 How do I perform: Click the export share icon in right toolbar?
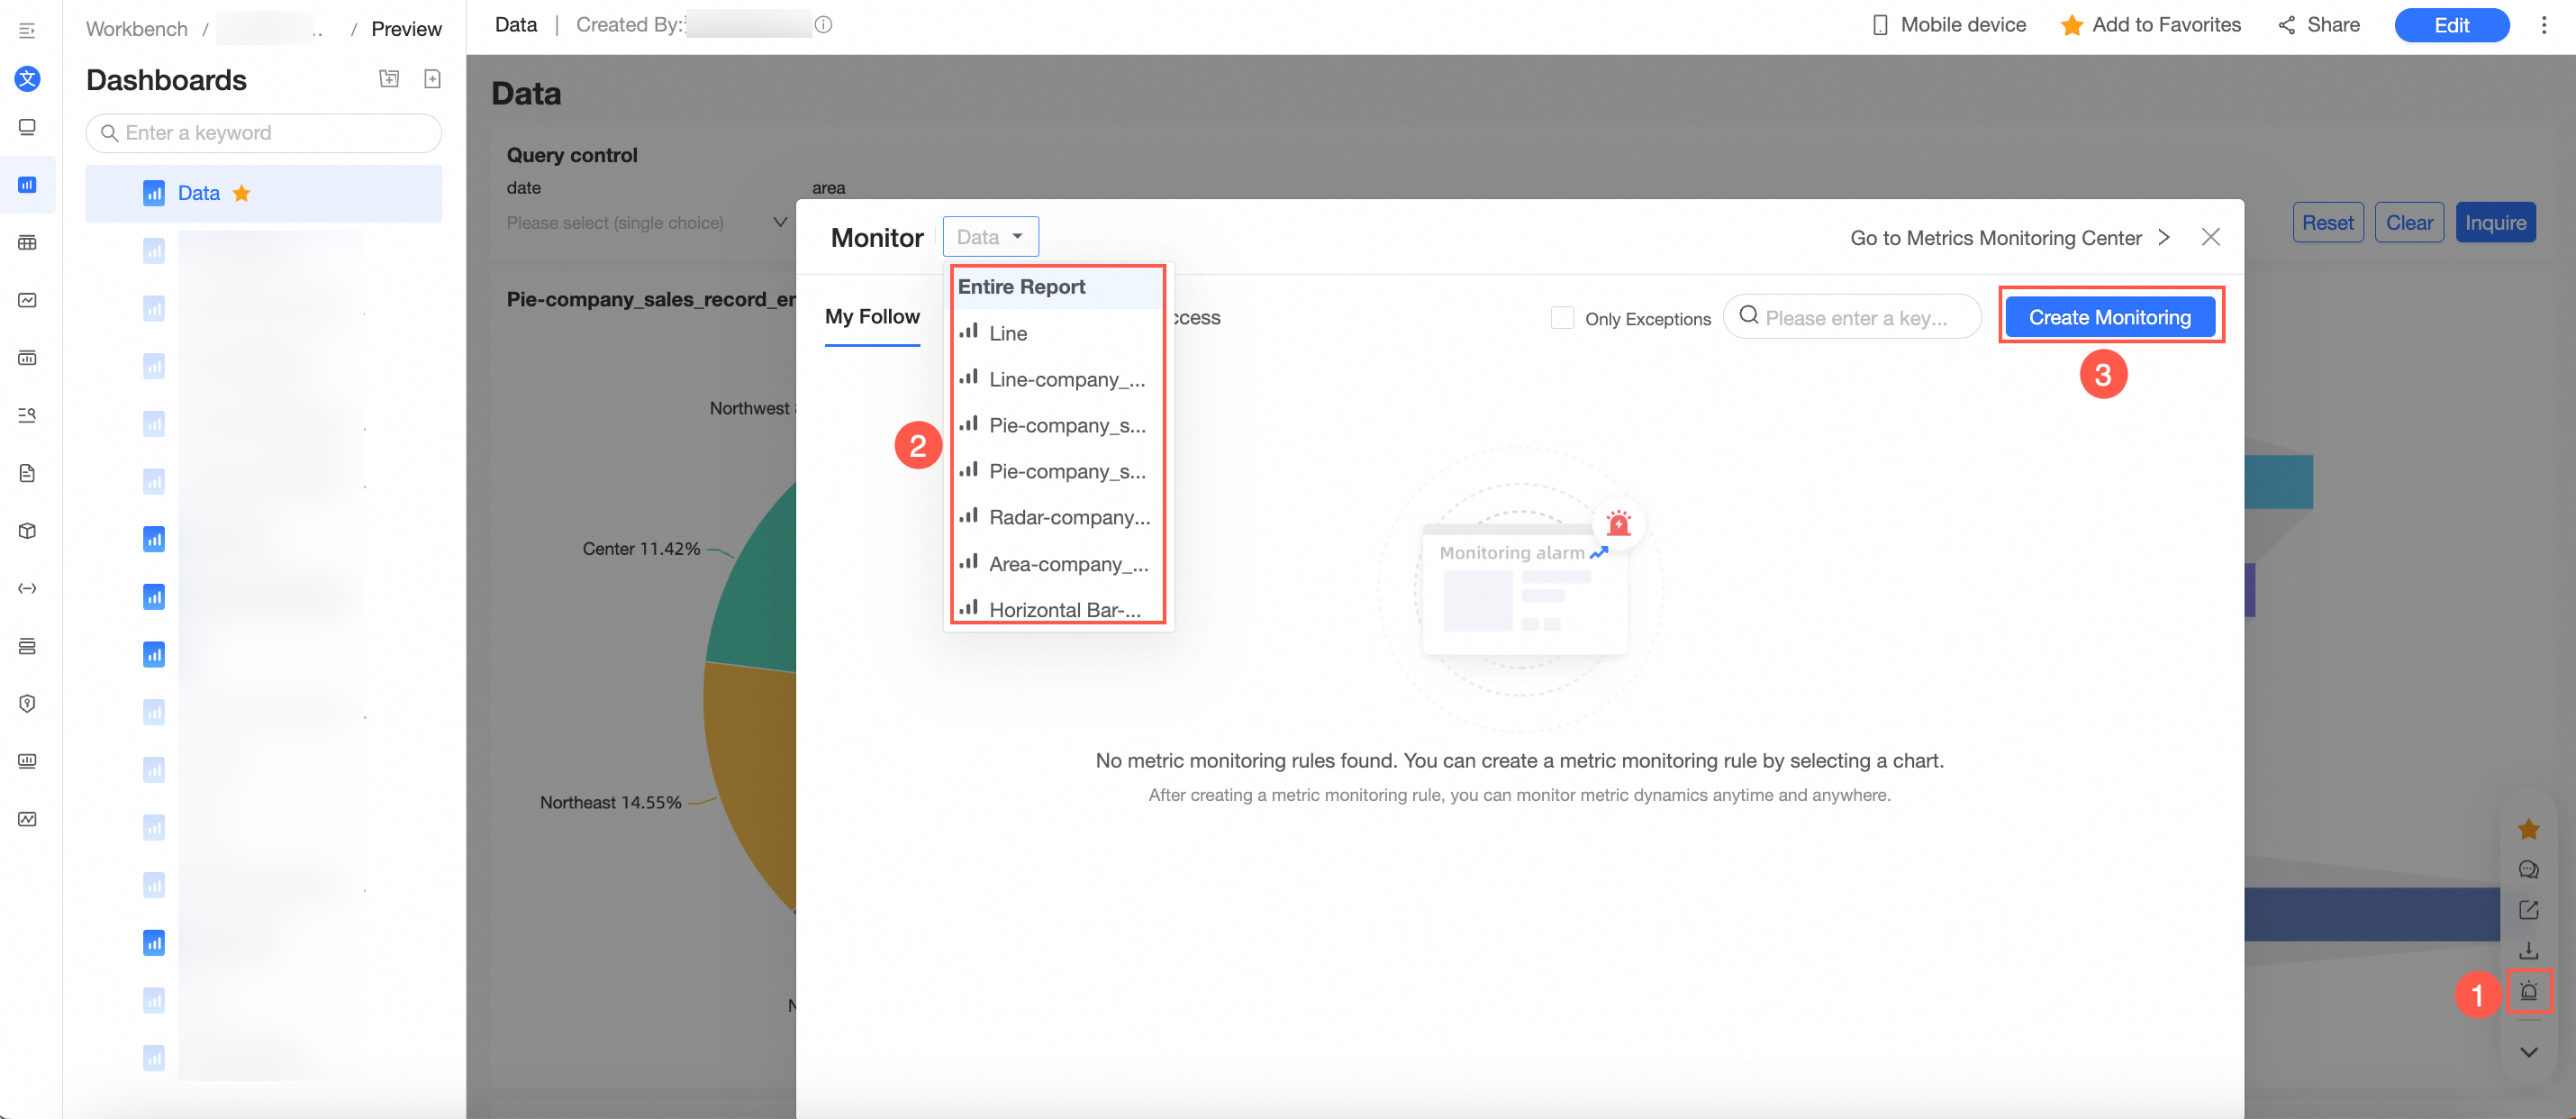2528,909
